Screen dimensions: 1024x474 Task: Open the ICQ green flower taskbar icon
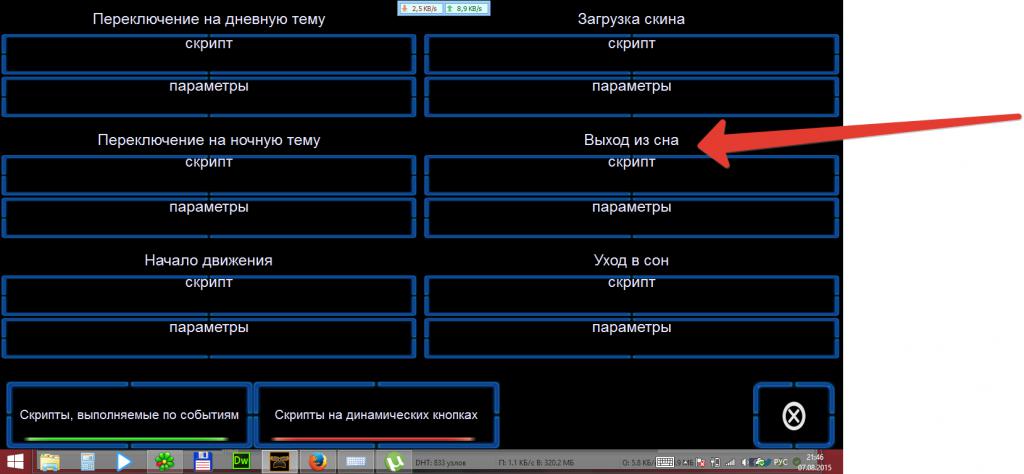point(164,462)
